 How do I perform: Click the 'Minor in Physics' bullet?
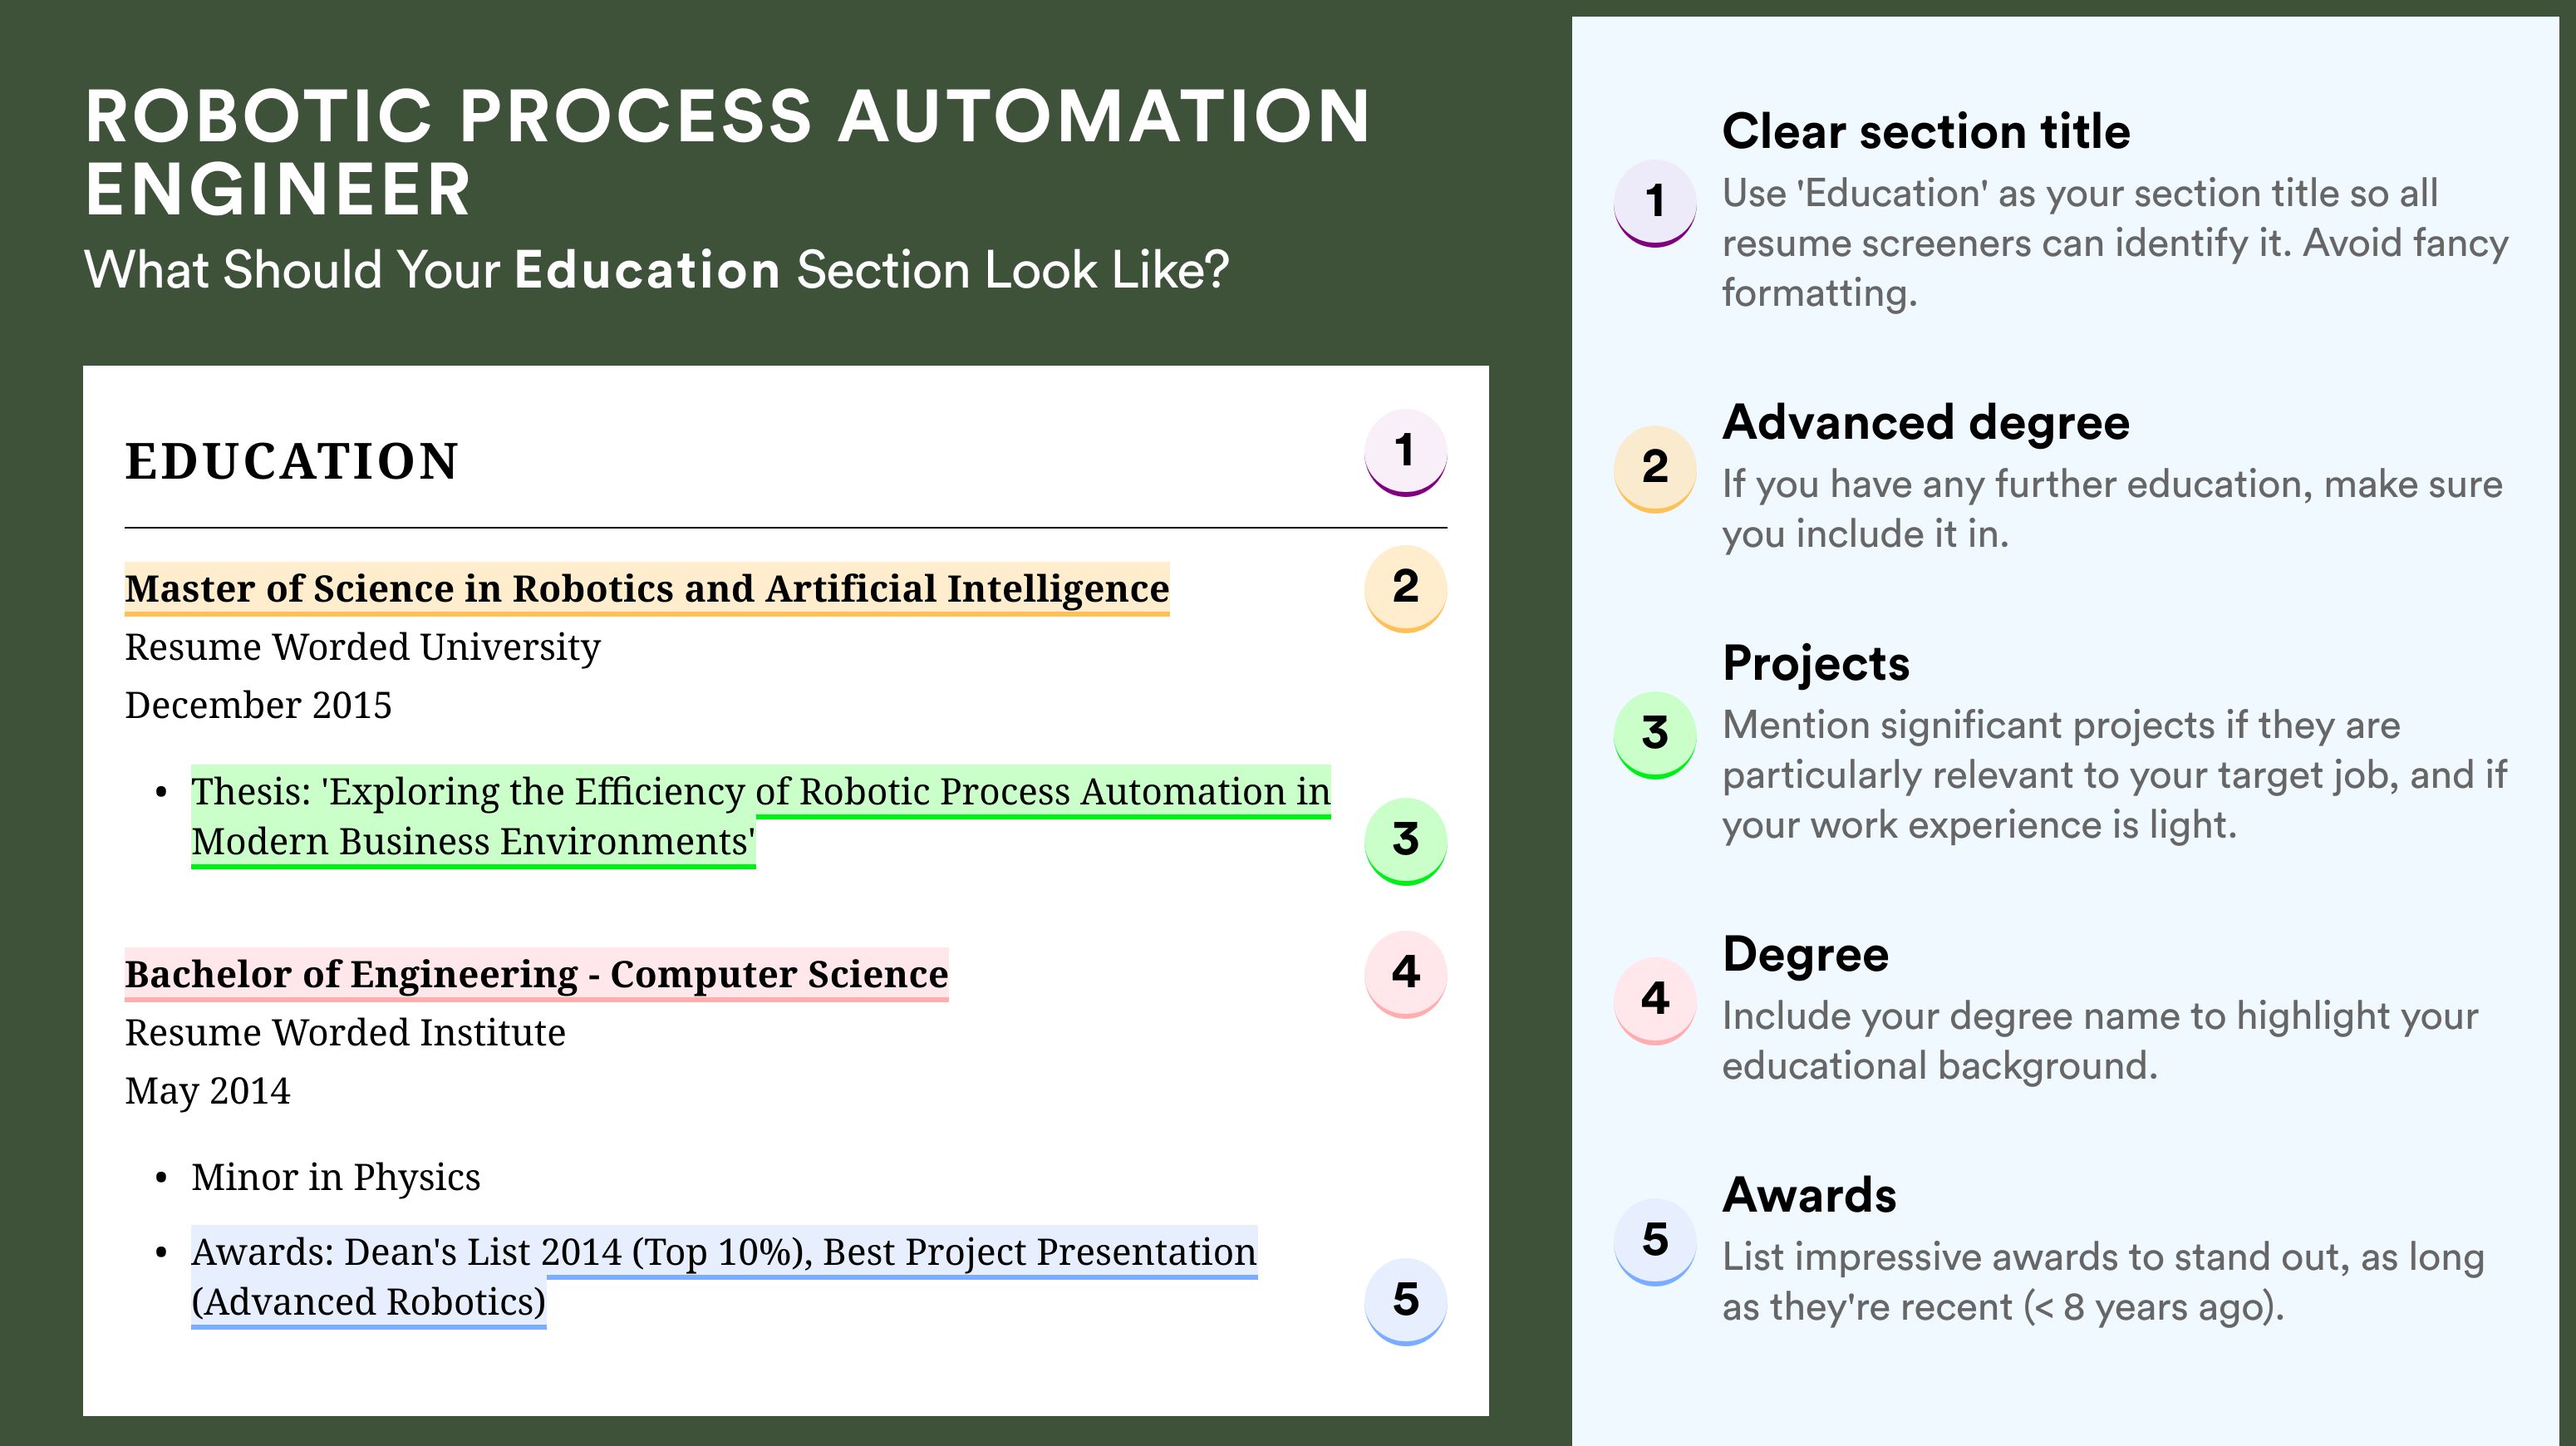point(335,1178)
